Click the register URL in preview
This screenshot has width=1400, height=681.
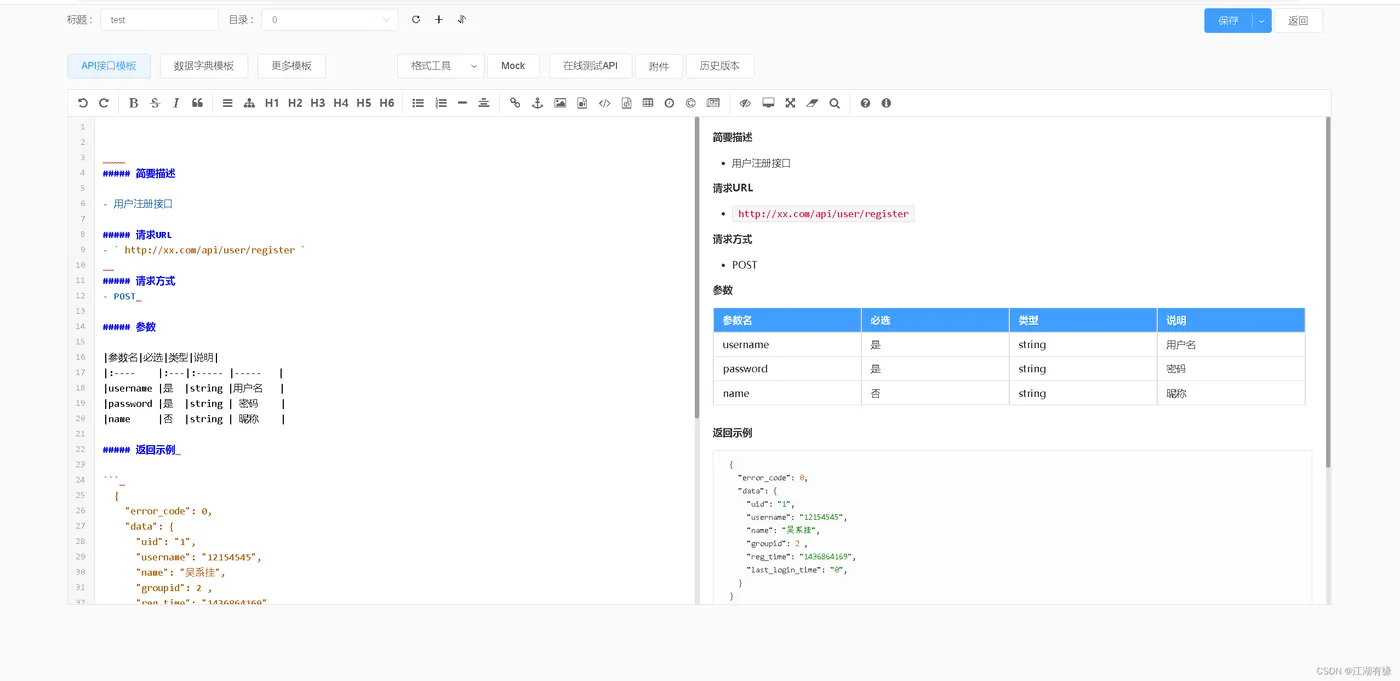[823, 214]
